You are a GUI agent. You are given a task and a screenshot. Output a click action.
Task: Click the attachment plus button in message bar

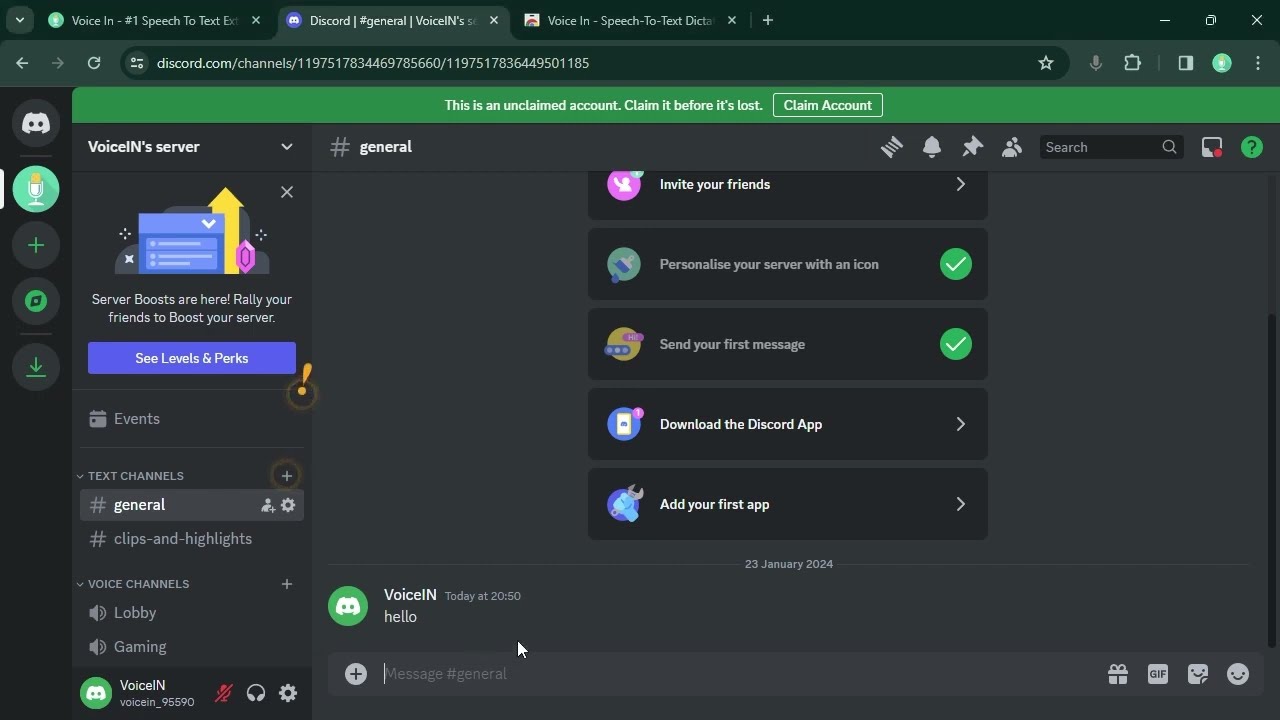356,674
